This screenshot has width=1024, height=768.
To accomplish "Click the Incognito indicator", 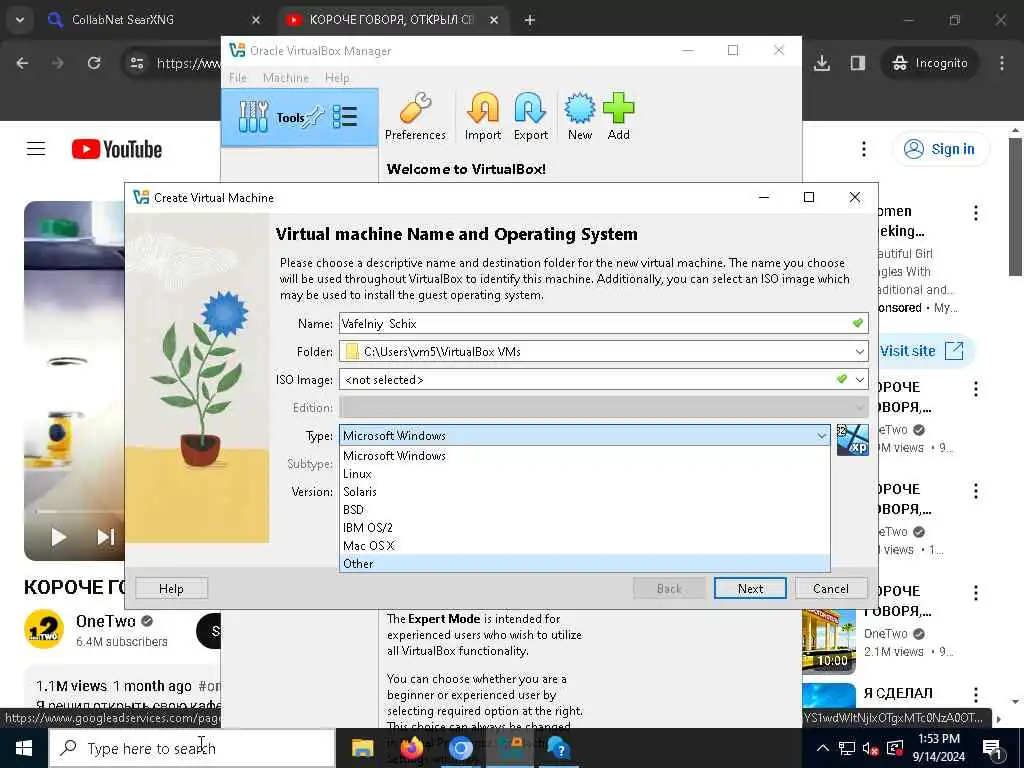I will tap(930, 63).
